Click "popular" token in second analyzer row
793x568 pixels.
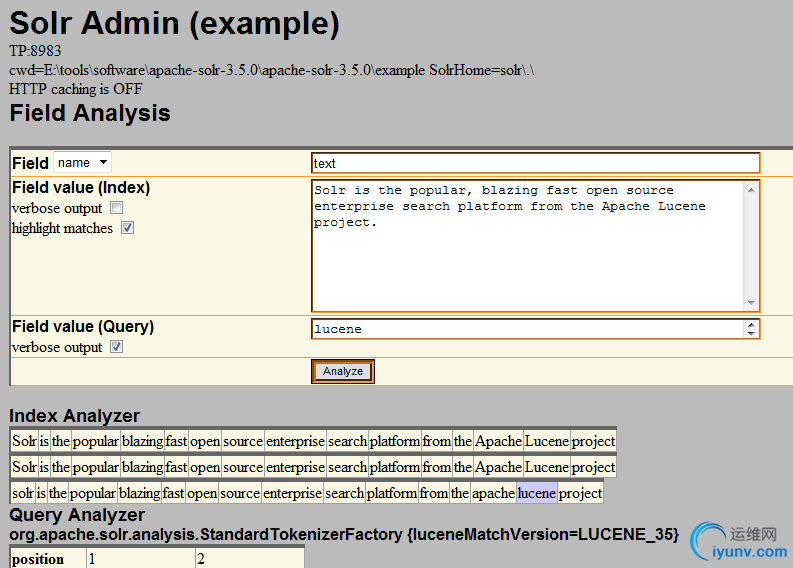point(96,467)
